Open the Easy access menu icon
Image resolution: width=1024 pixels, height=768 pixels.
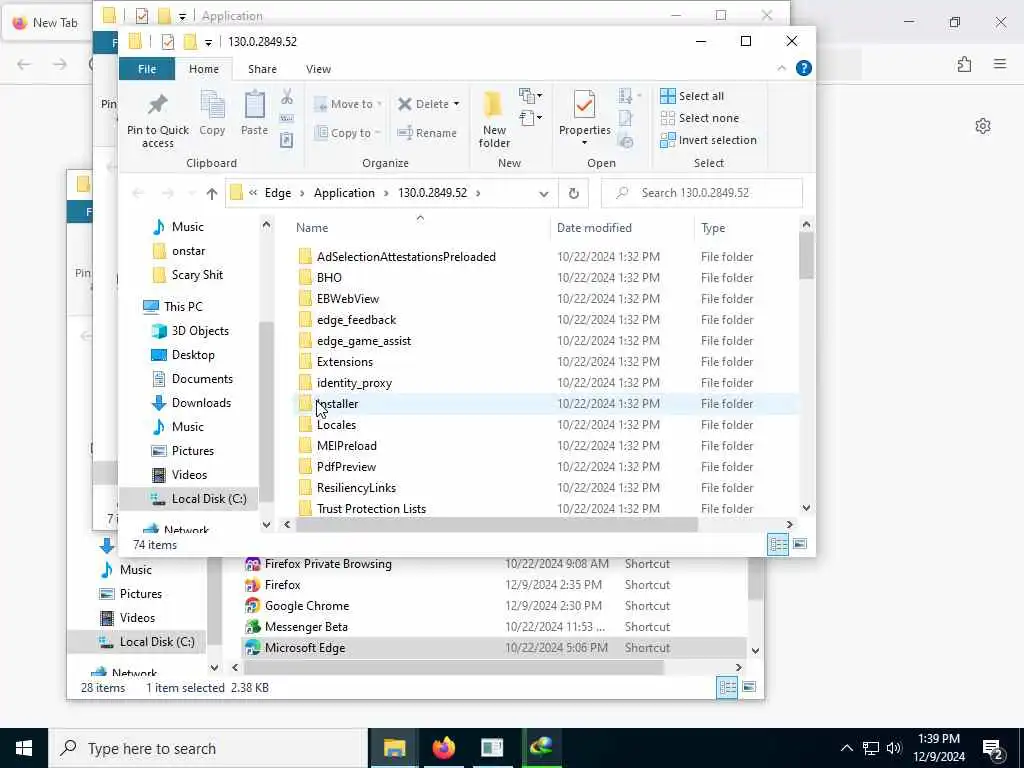click(530, 118)
